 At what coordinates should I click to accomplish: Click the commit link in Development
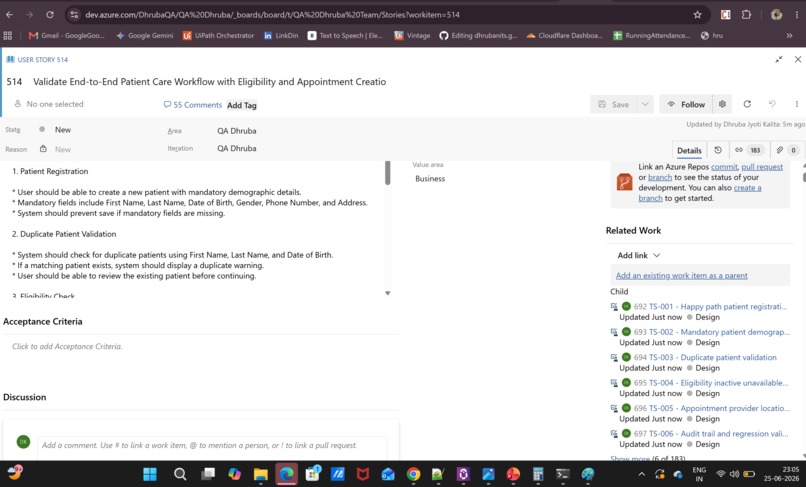724,167
